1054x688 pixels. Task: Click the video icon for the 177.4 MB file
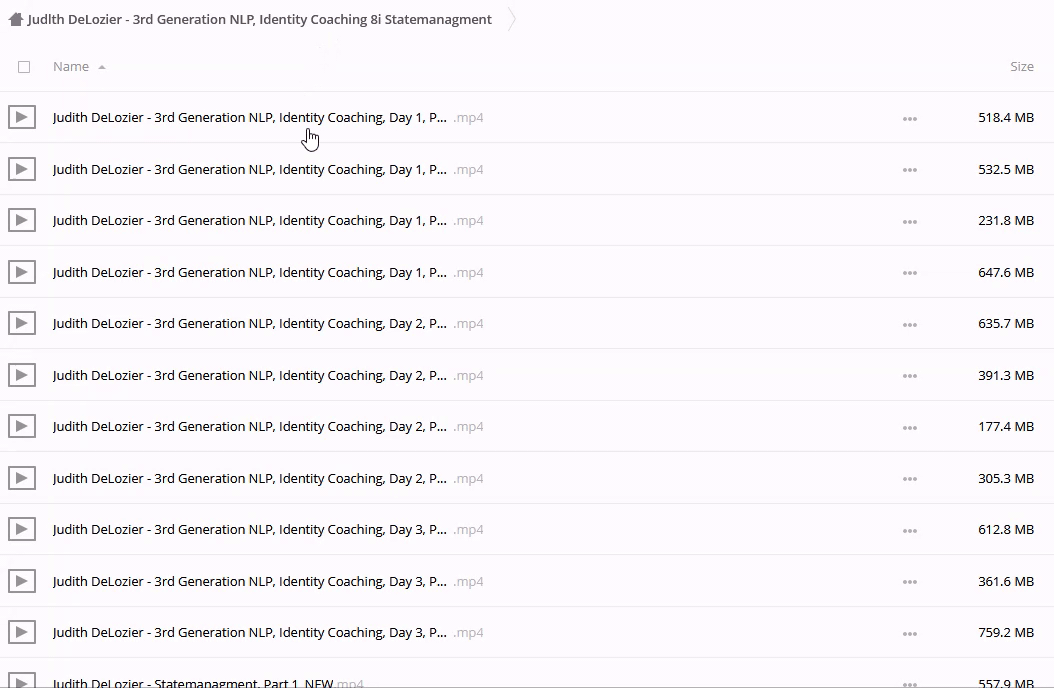click(22, 427)
